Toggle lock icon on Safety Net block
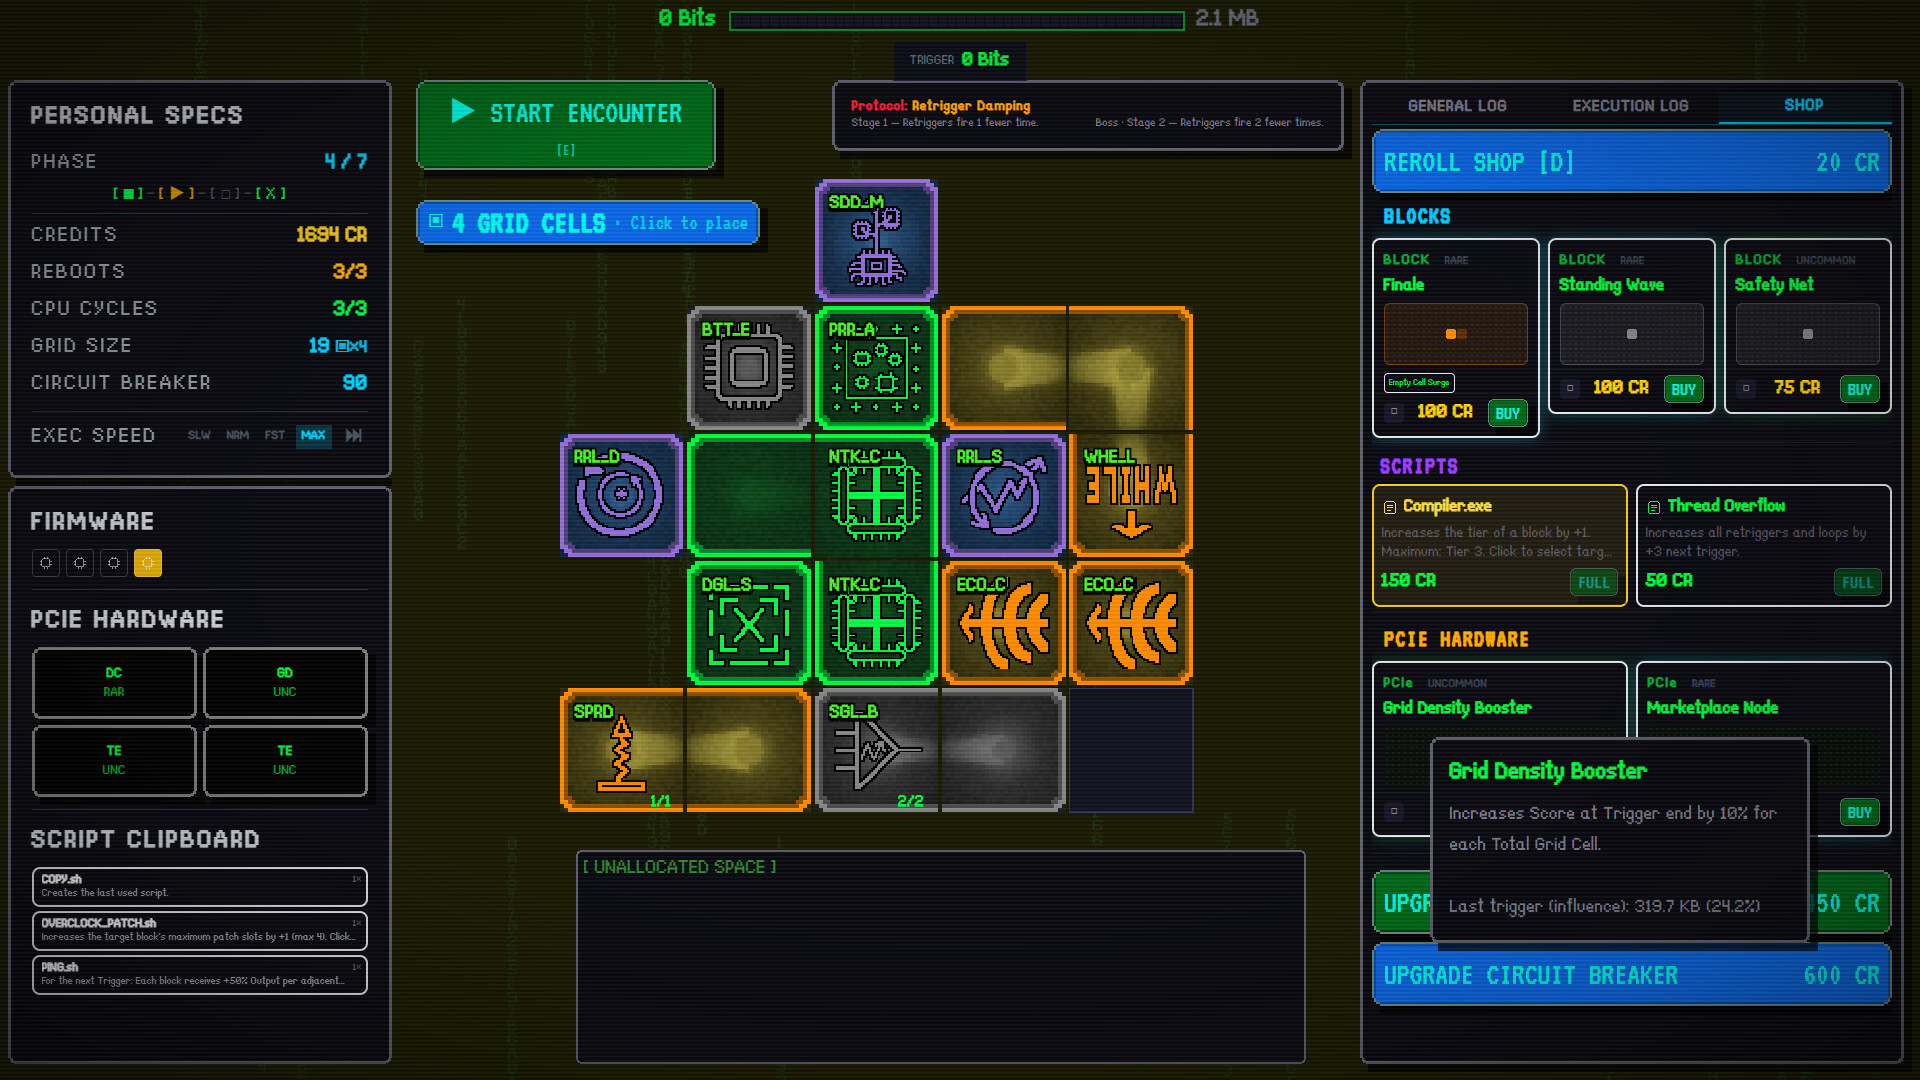 (1746, 388)
